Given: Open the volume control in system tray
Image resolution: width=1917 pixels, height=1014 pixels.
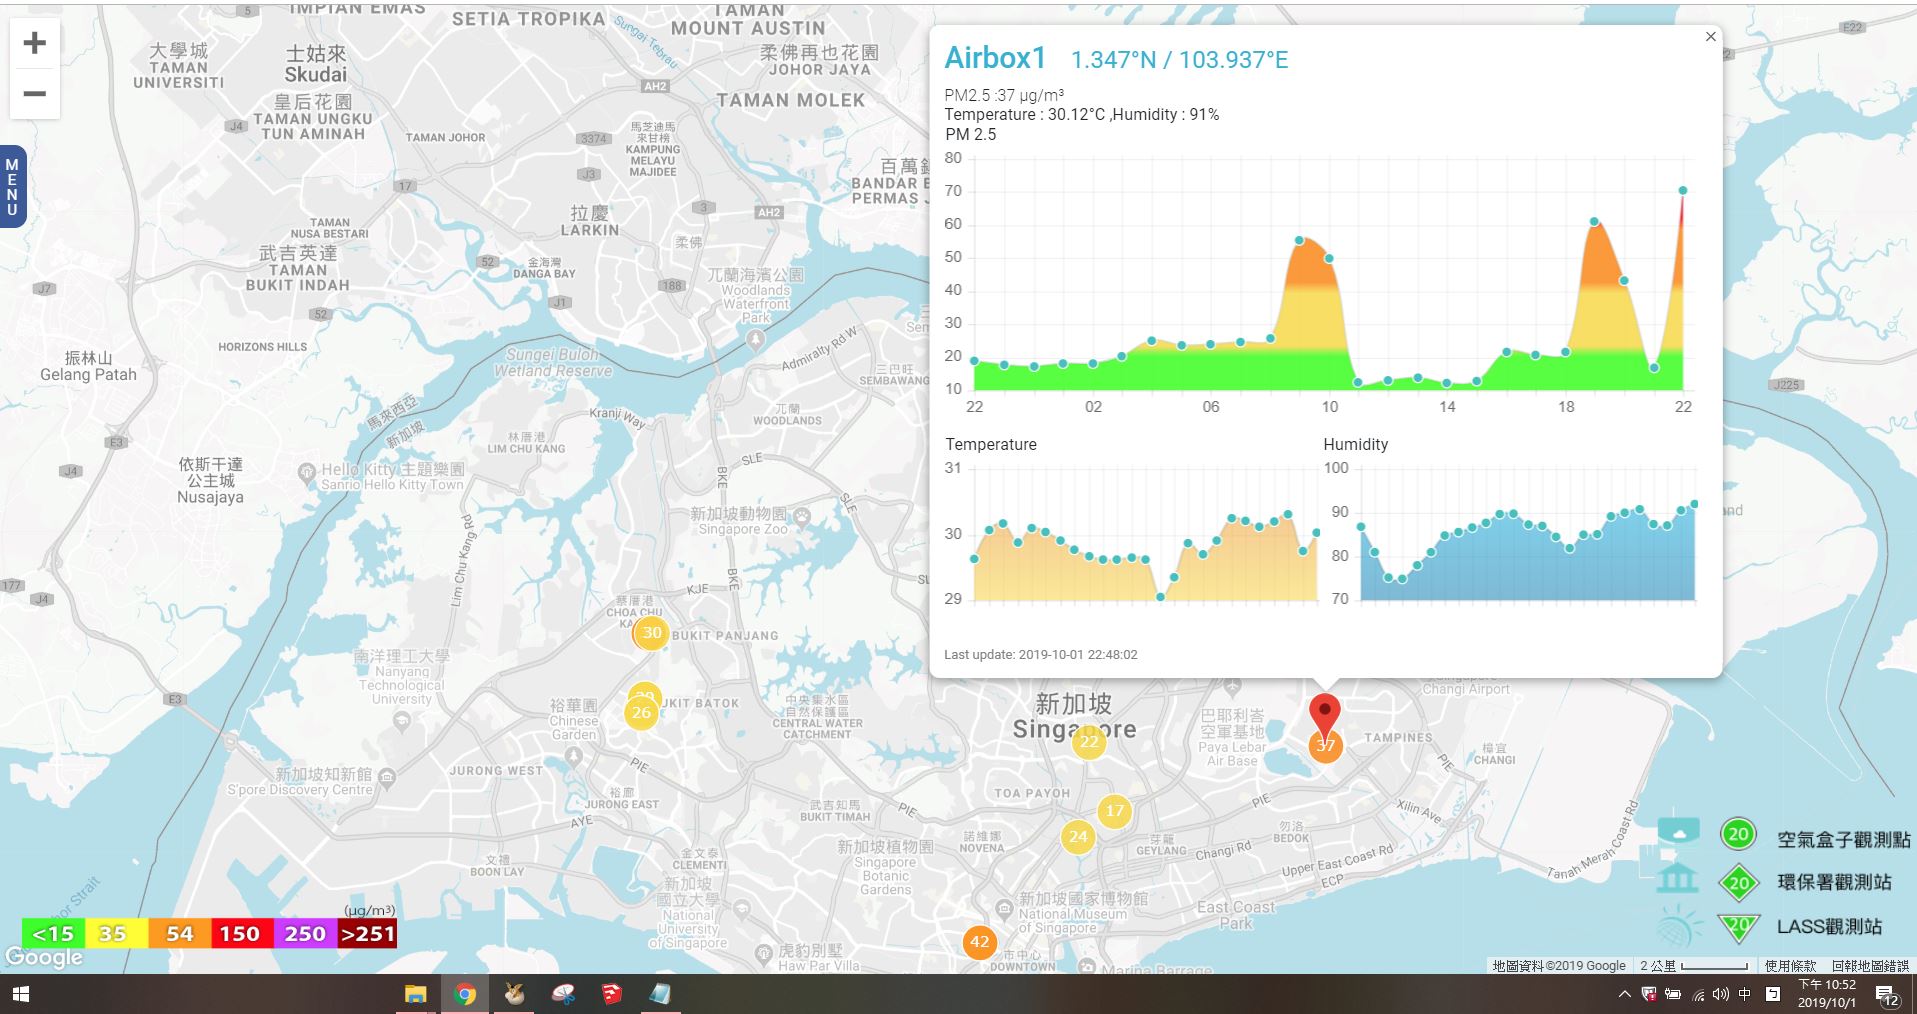Looking at the screenshot, I should 1721,994.
